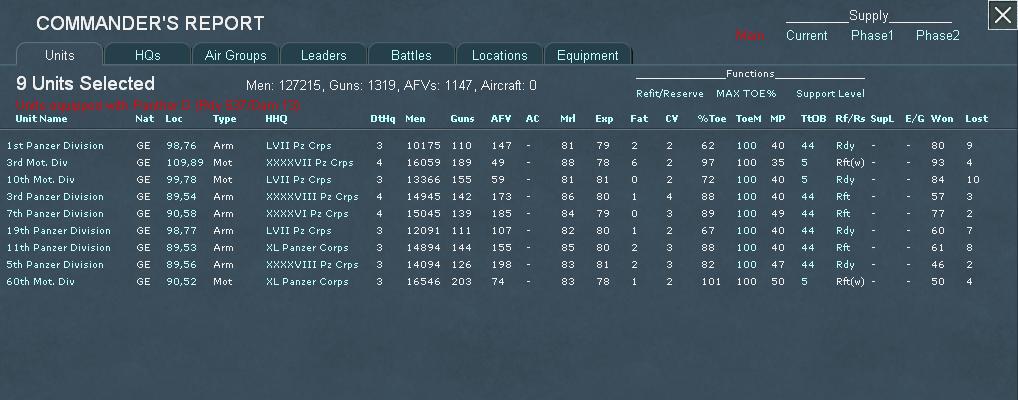Click the red Panther D equipped-units text

(x=158, y=105)
